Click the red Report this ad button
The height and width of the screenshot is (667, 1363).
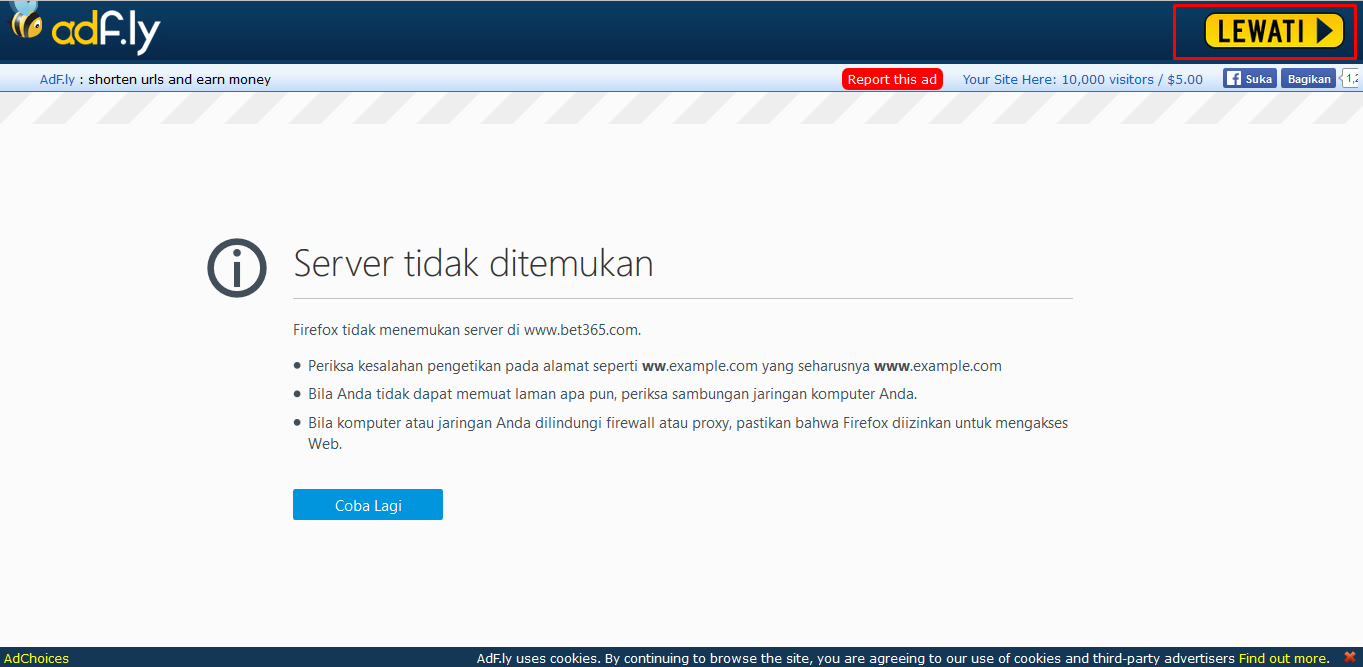click(x=892, y=79)
